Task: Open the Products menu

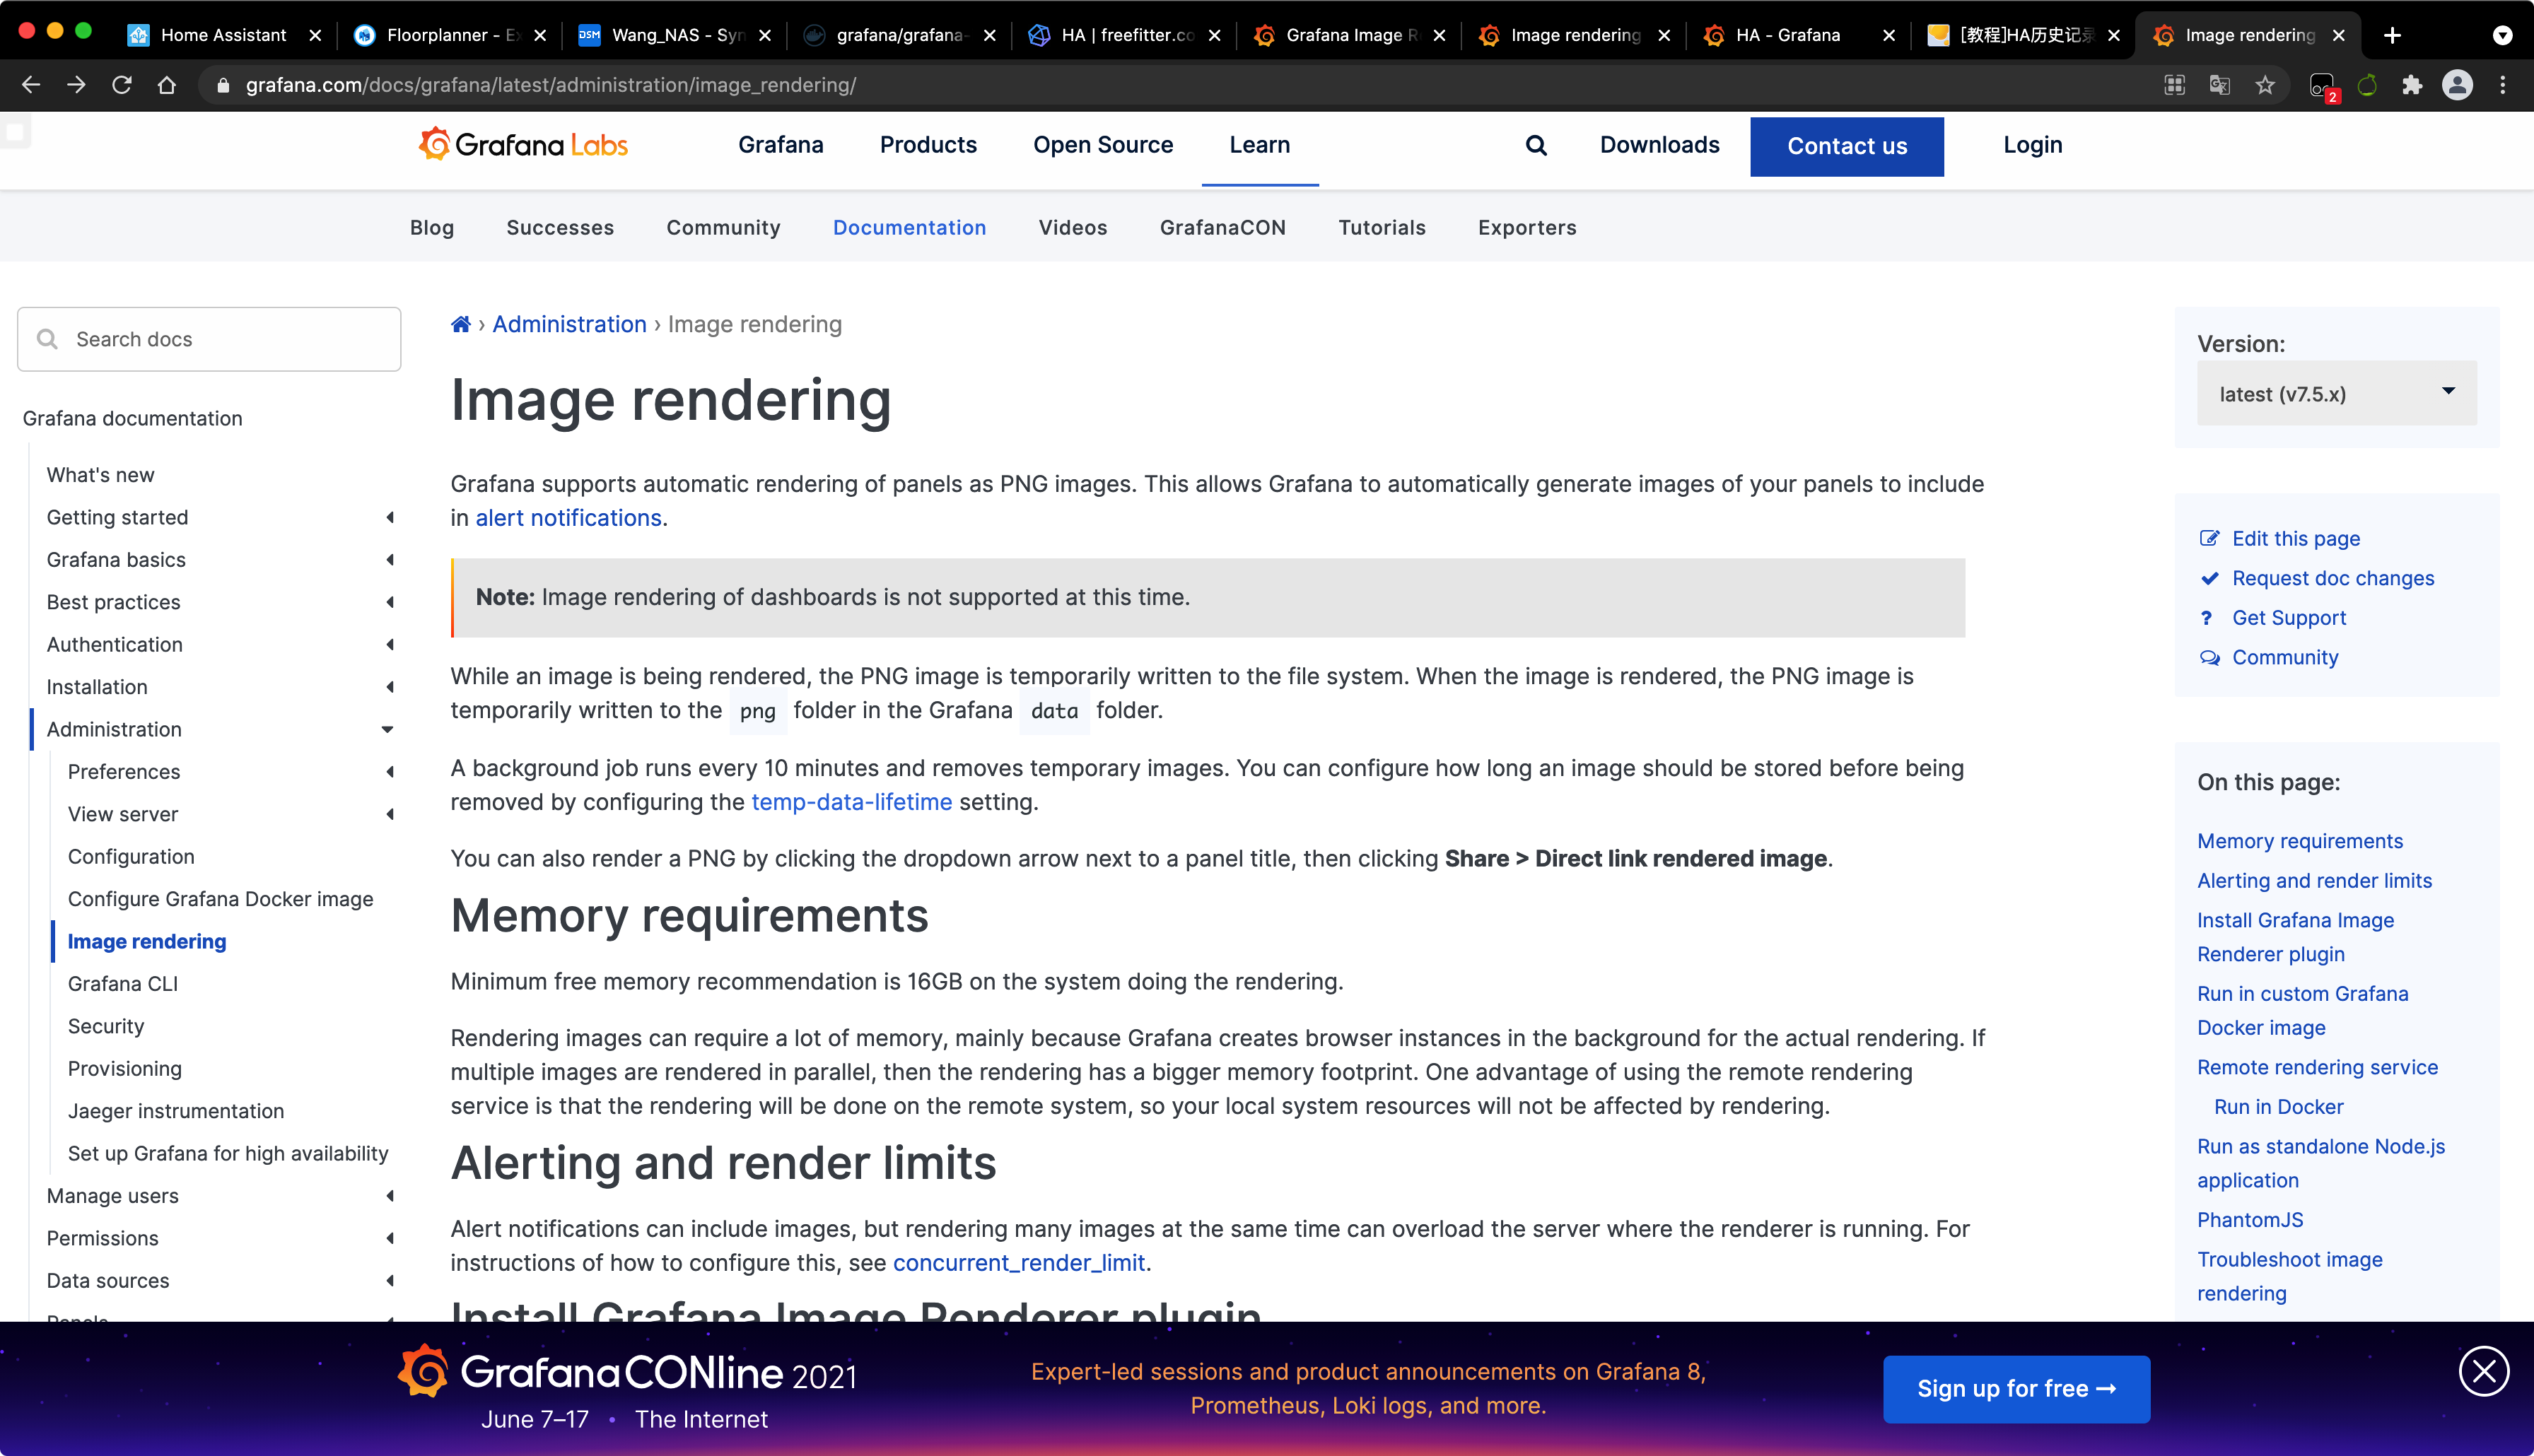Action: (928, 145)
